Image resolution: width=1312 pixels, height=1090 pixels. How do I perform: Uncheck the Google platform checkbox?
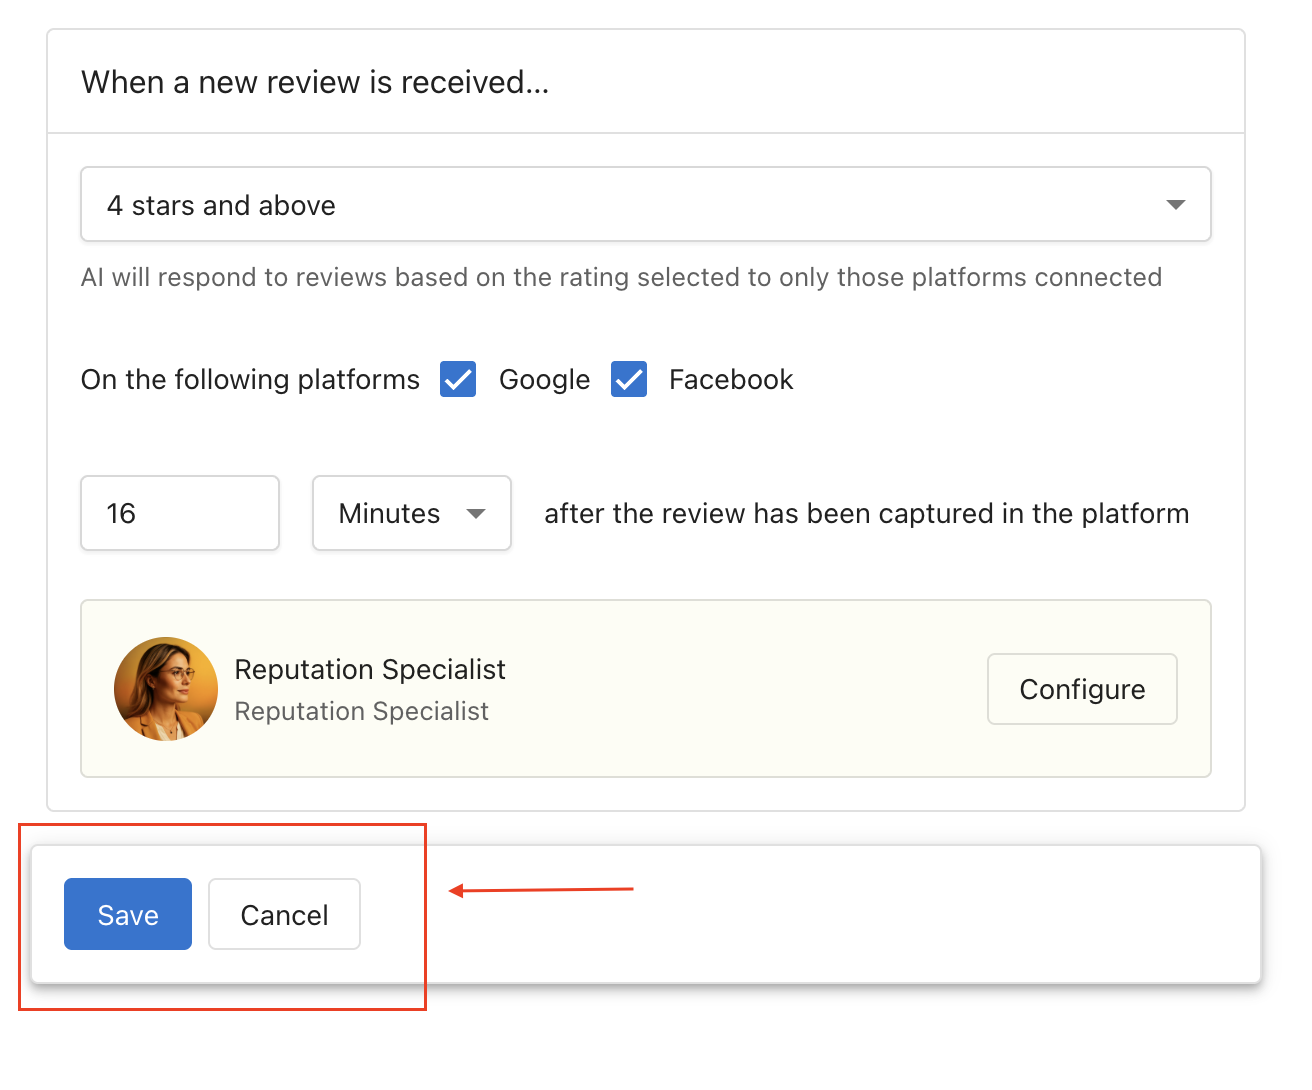coord(457,379)
